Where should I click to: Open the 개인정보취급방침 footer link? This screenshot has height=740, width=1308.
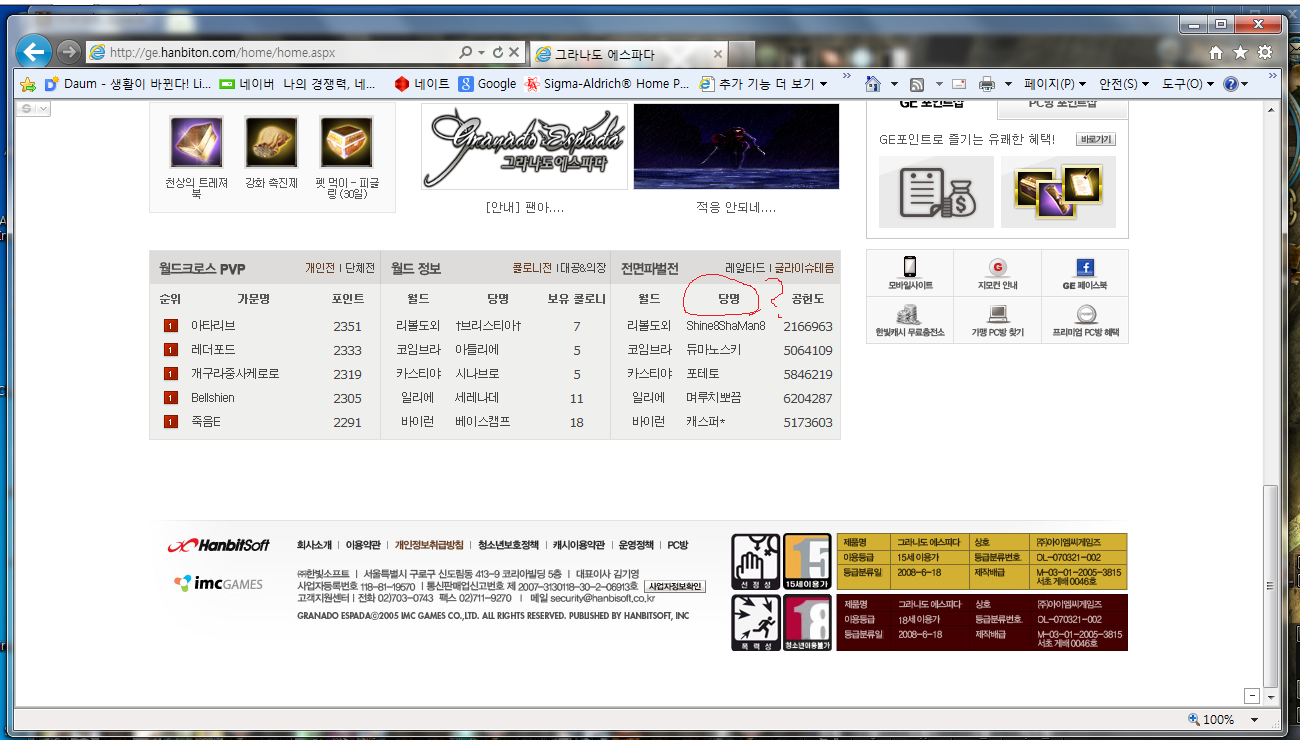click(x=429, y=545)
